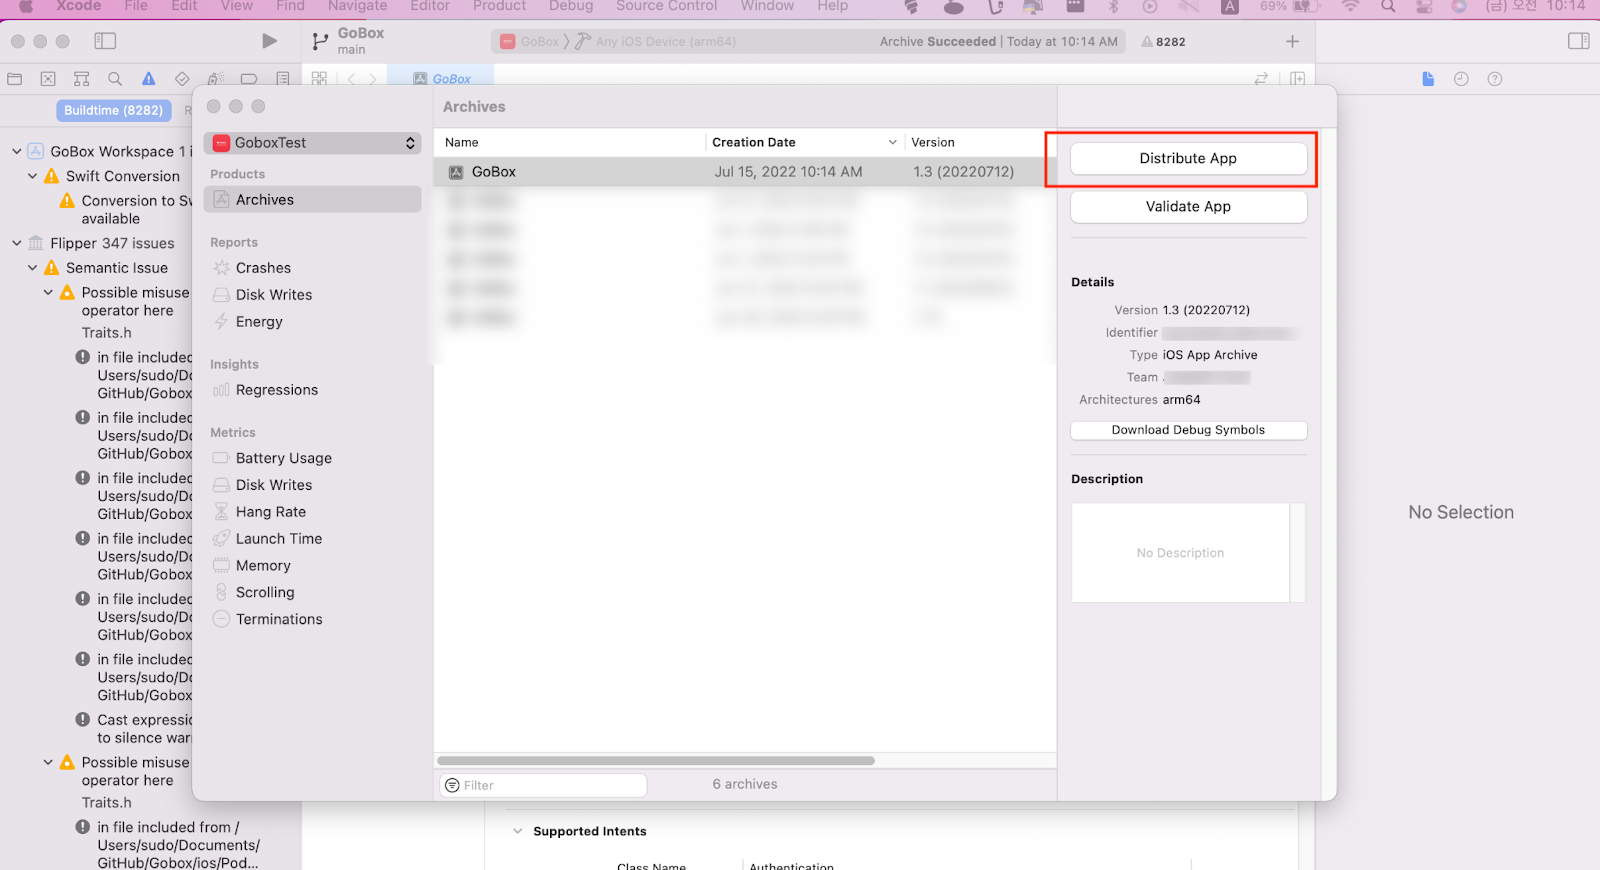This screenshot has width=1600, height=870.
Task: Click the Wi-Fi icon in the menu bar
Action: click(1350, 6)
